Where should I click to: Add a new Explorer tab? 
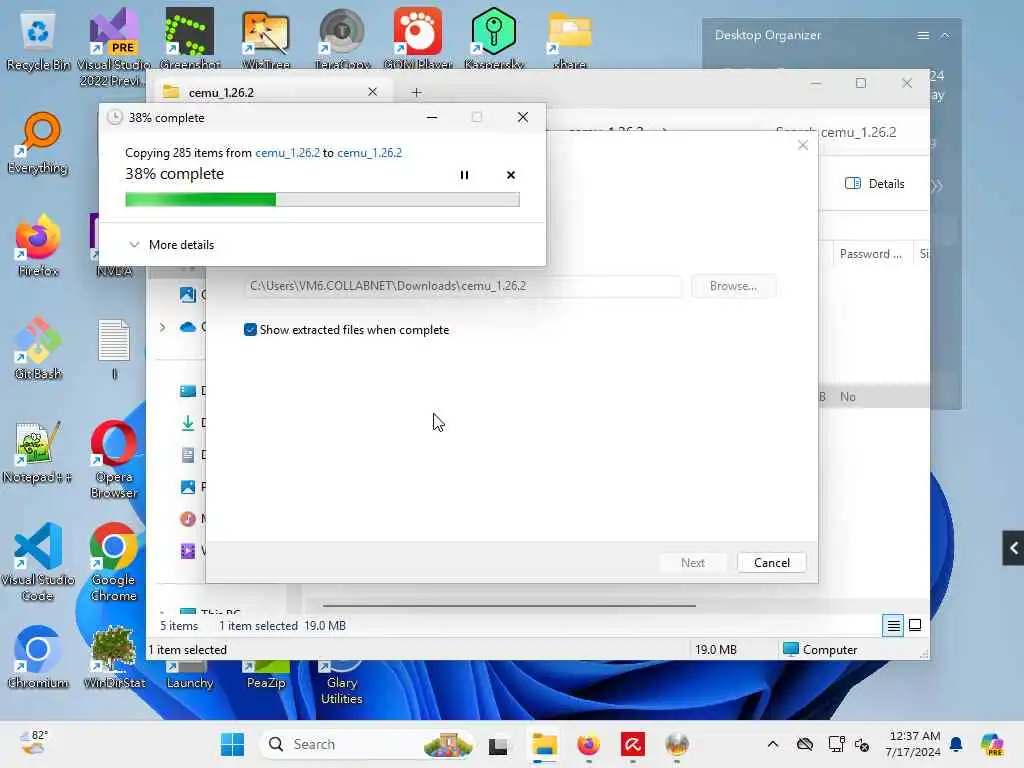(x=417, y=93)
